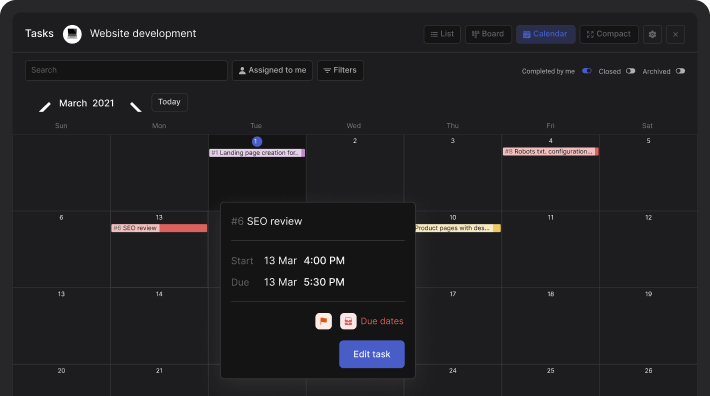Select day 11 in the calendar
The height and width of the screenshot is (396, 710).
551,218
